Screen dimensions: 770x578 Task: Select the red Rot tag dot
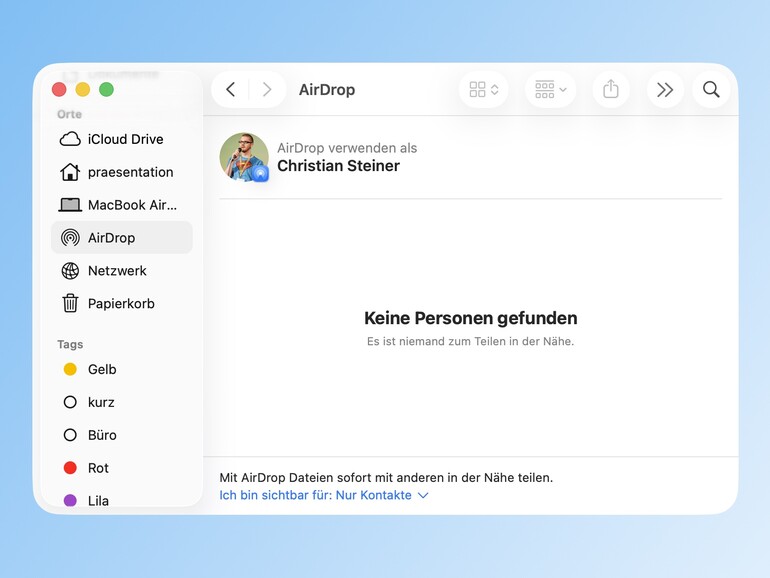[x=70, y=468]
